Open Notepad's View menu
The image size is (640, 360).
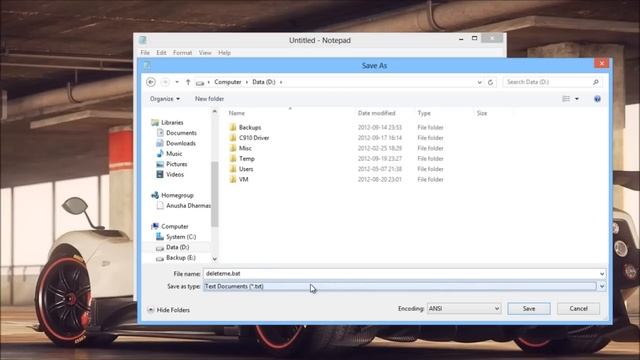pos(205,53)
